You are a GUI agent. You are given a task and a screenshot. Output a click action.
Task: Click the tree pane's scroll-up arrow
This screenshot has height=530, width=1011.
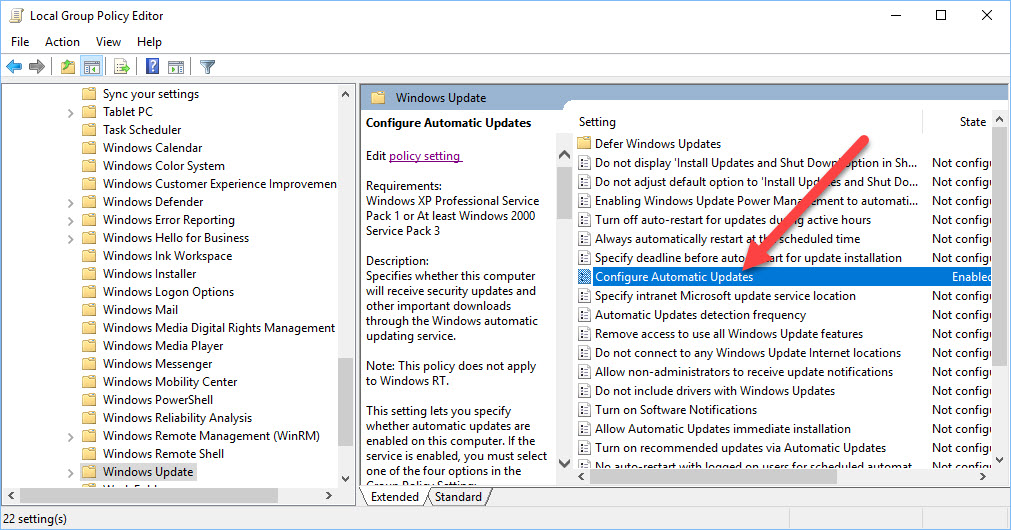click(x=346, y=92)
